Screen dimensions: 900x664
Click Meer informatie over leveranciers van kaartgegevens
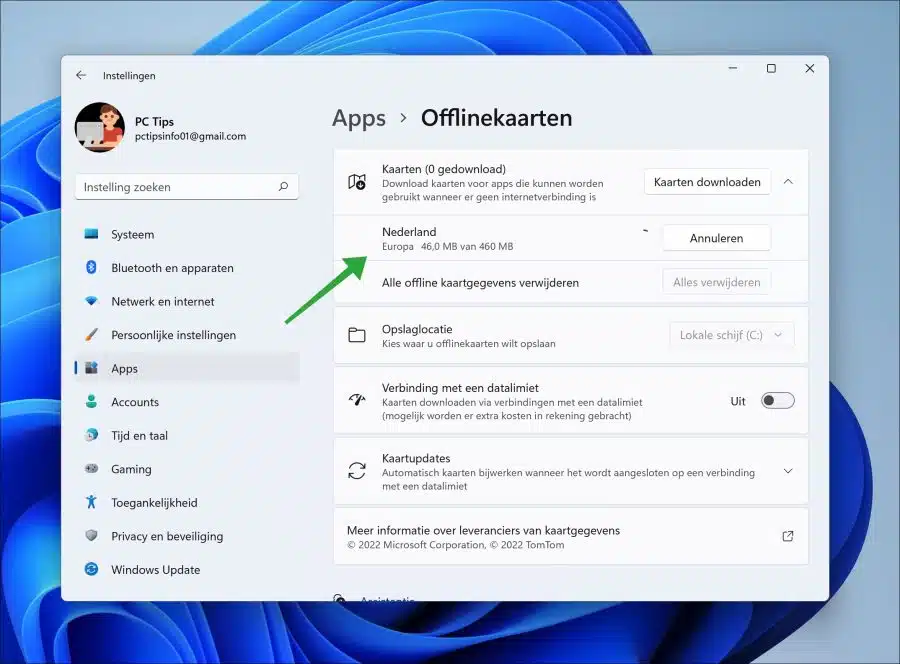tap(483, 530)
